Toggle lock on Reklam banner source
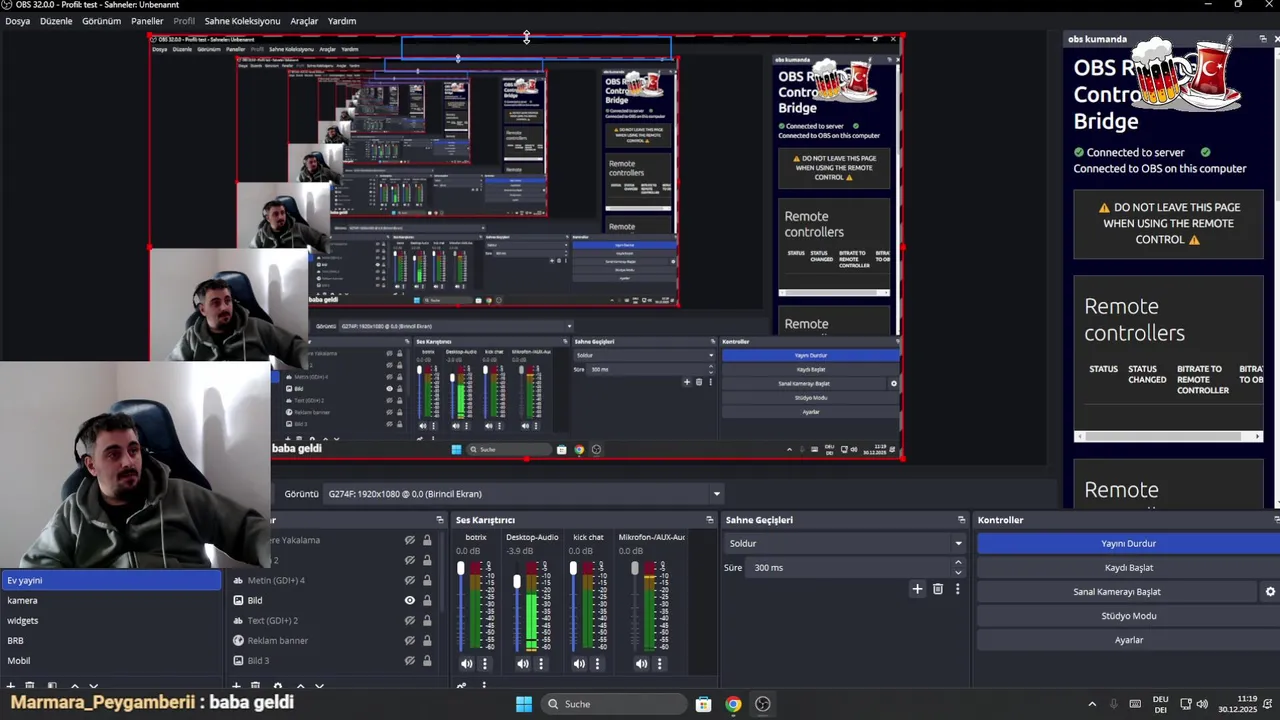Screen dimensions: 1280x720 (427, 640)
